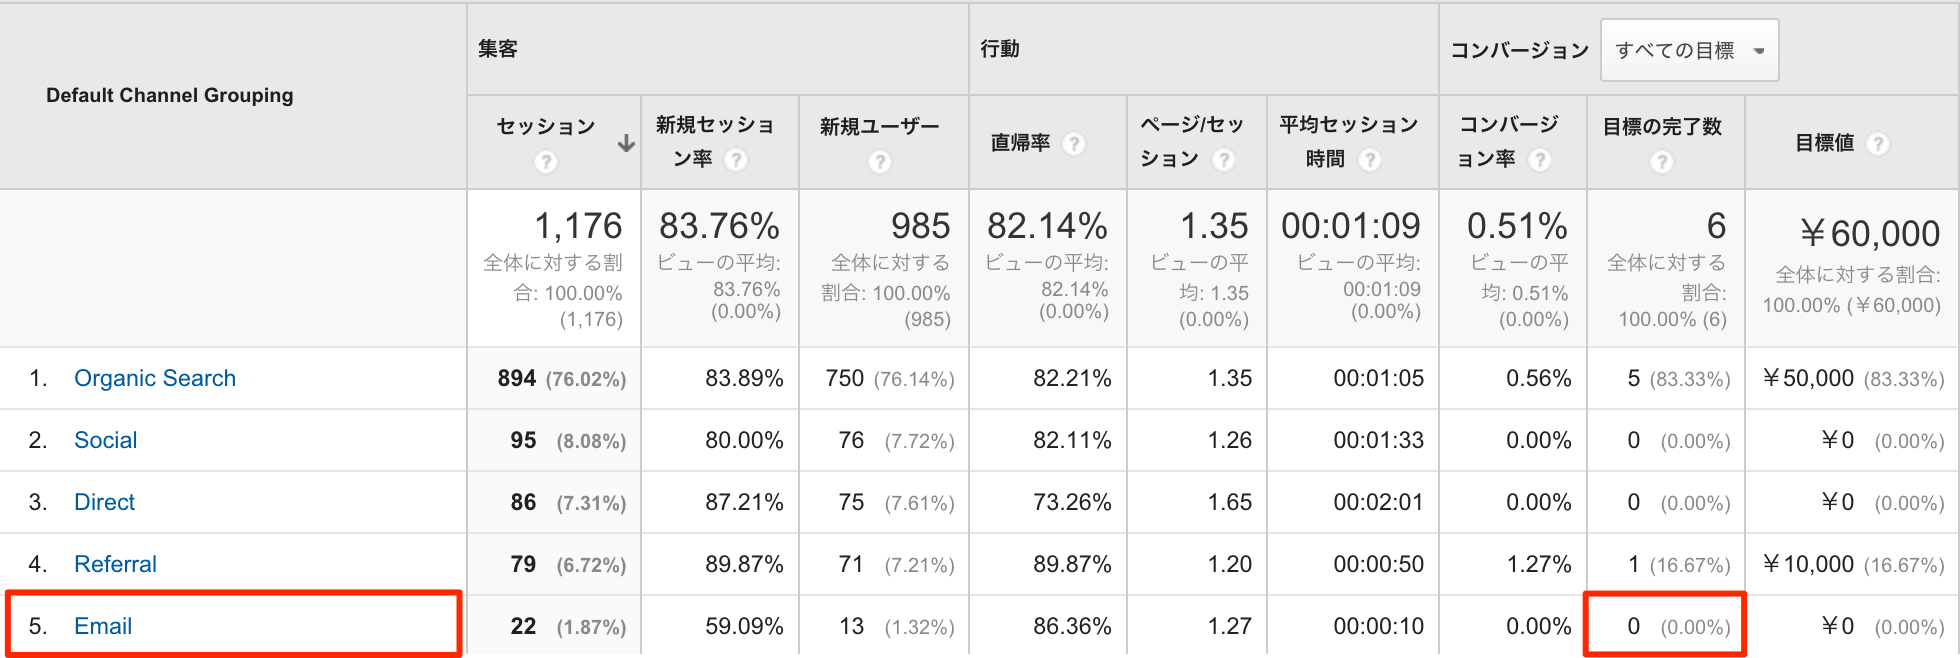Open the Referral channel link
This screenshot has height=658, width=1960.
116,564
